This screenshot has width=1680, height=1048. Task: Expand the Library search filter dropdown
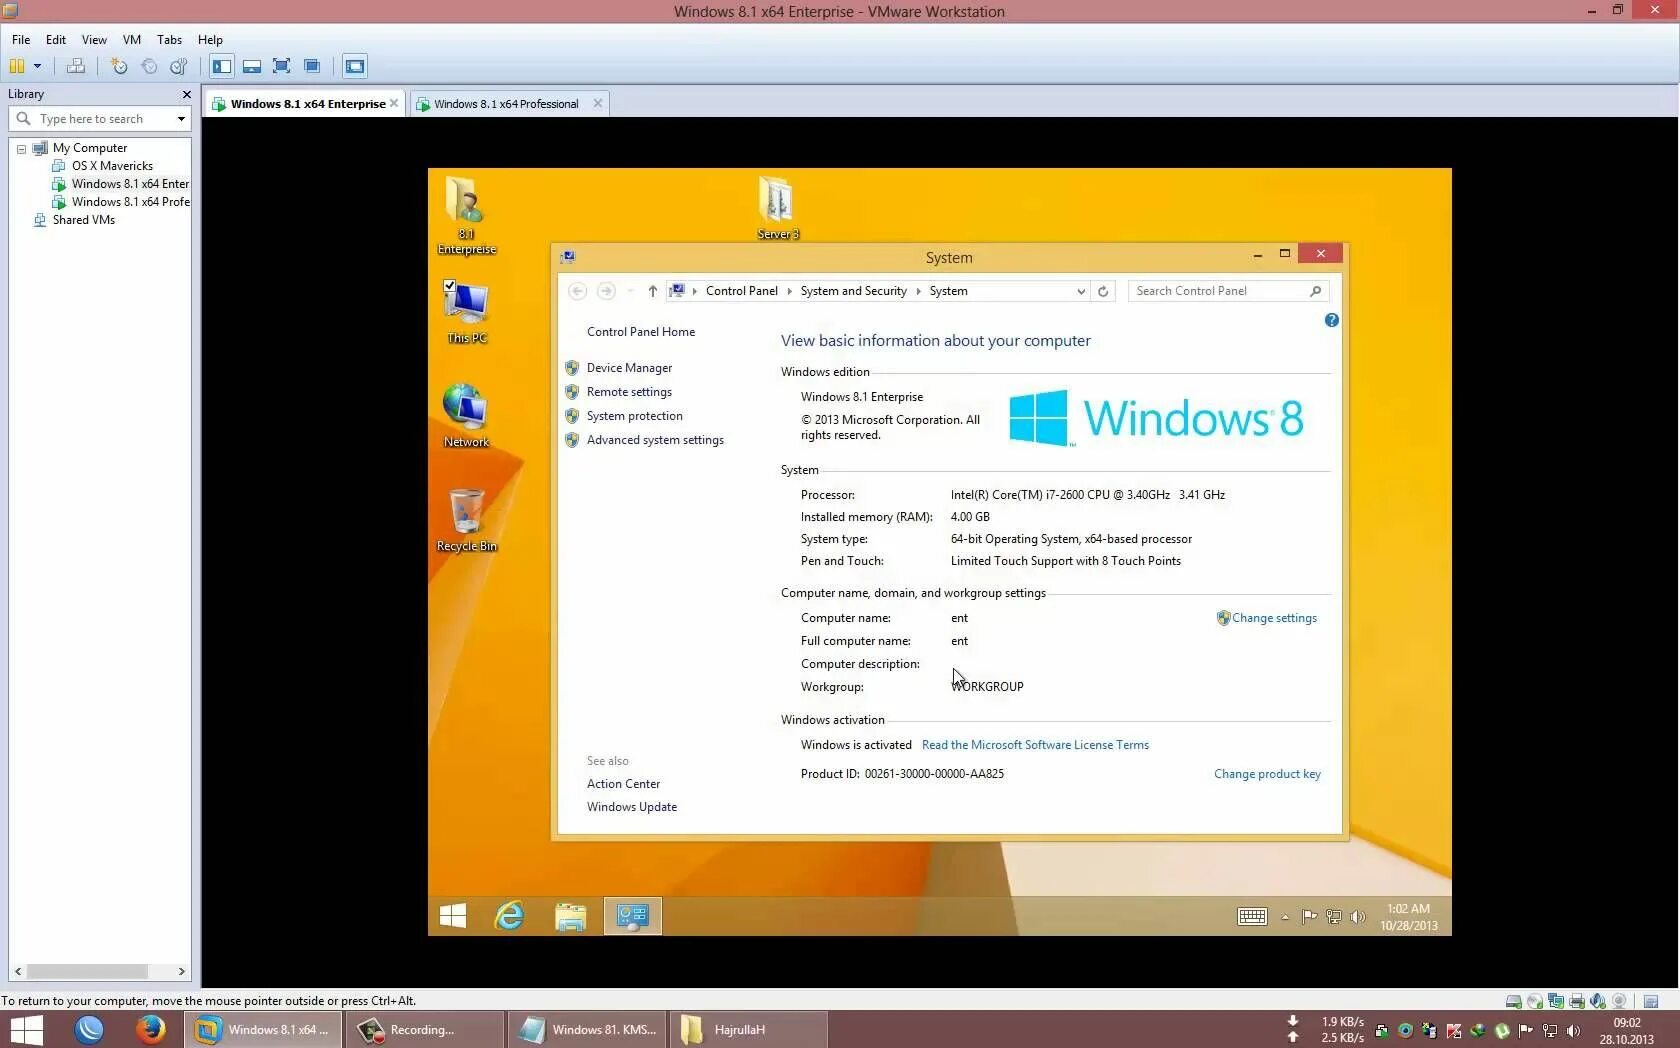181,119
